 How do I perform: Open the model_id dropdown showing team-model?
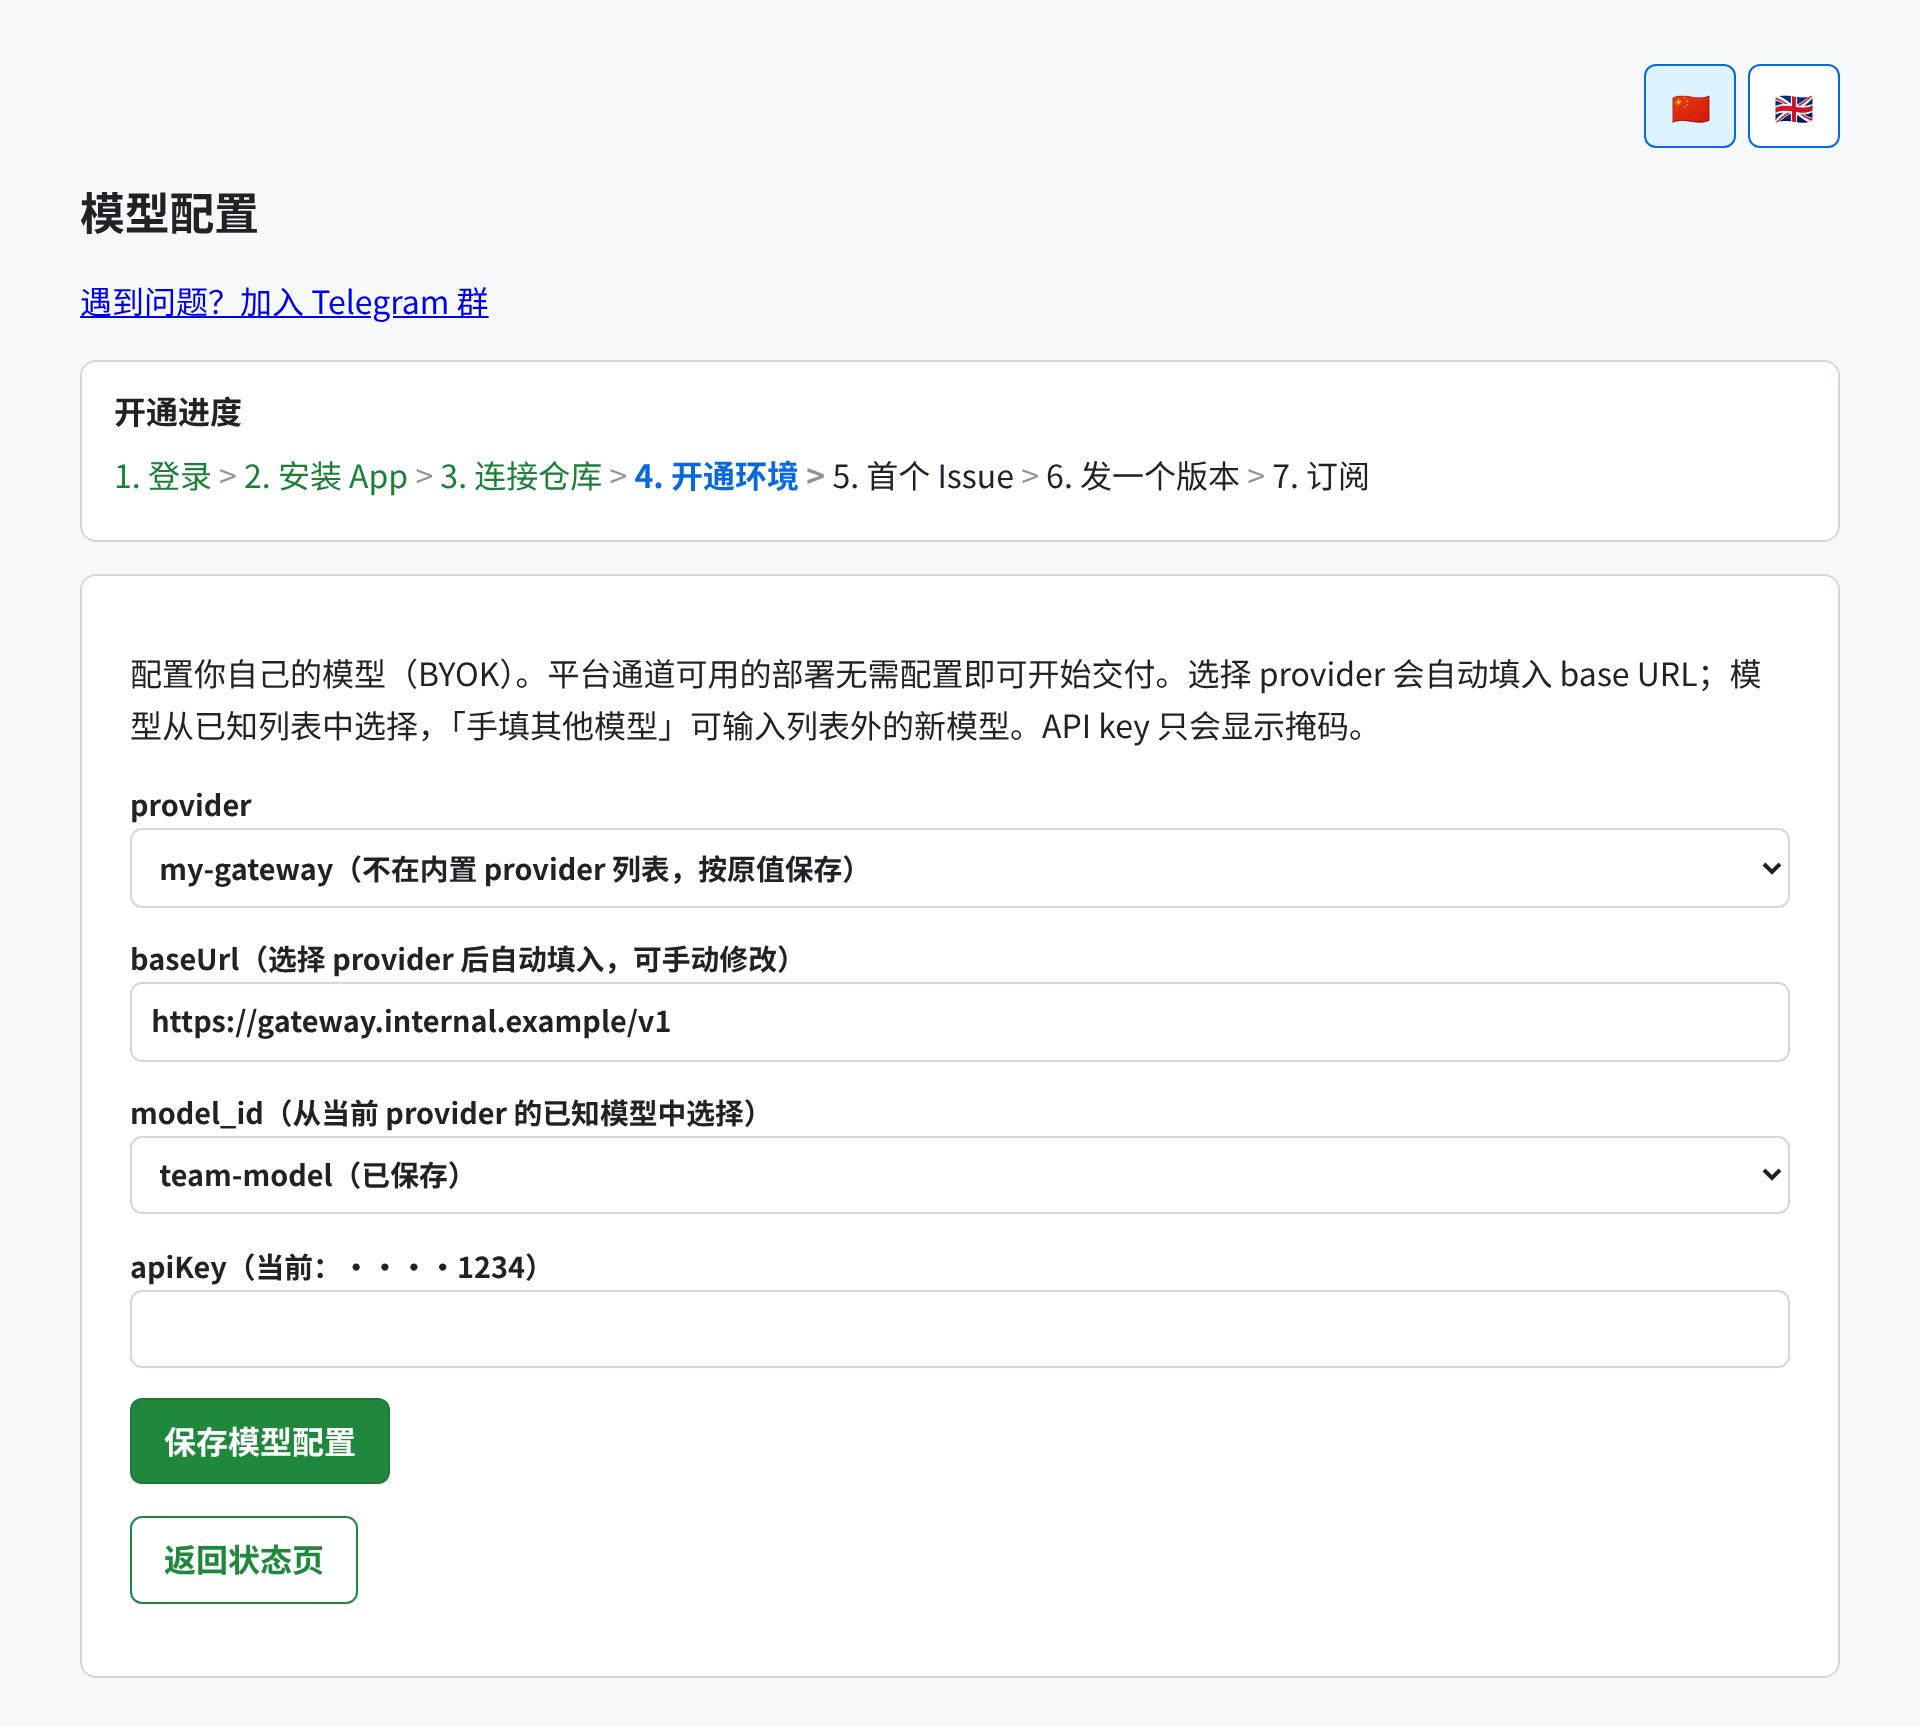(959, 1175)
